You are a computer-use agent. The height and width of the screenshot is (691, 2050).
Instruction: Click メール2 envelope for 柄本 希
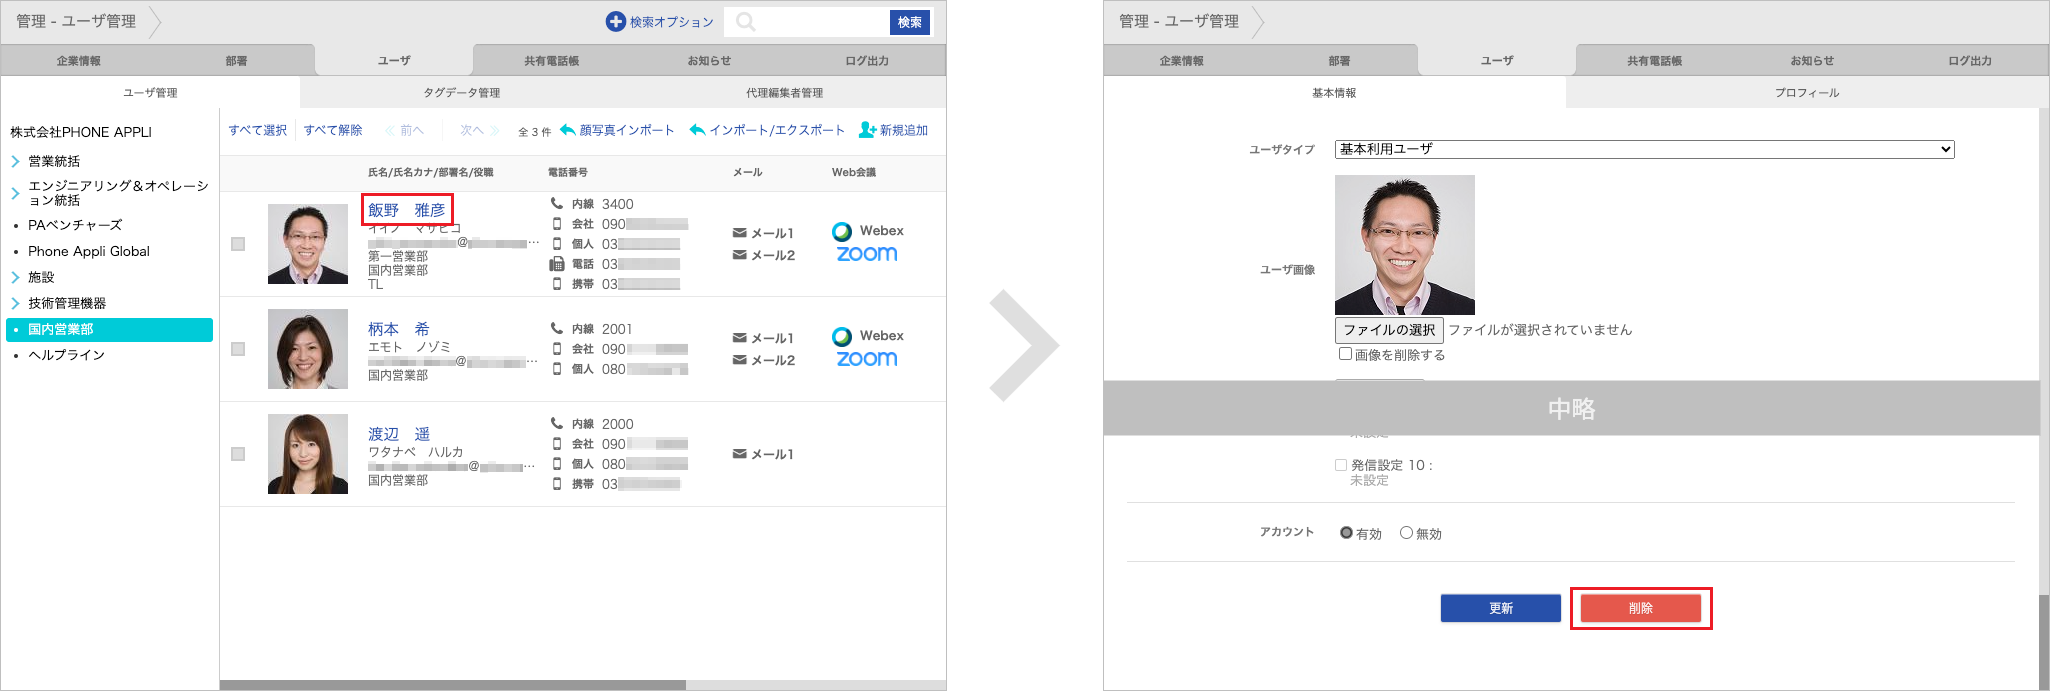(x=739, y=360)
